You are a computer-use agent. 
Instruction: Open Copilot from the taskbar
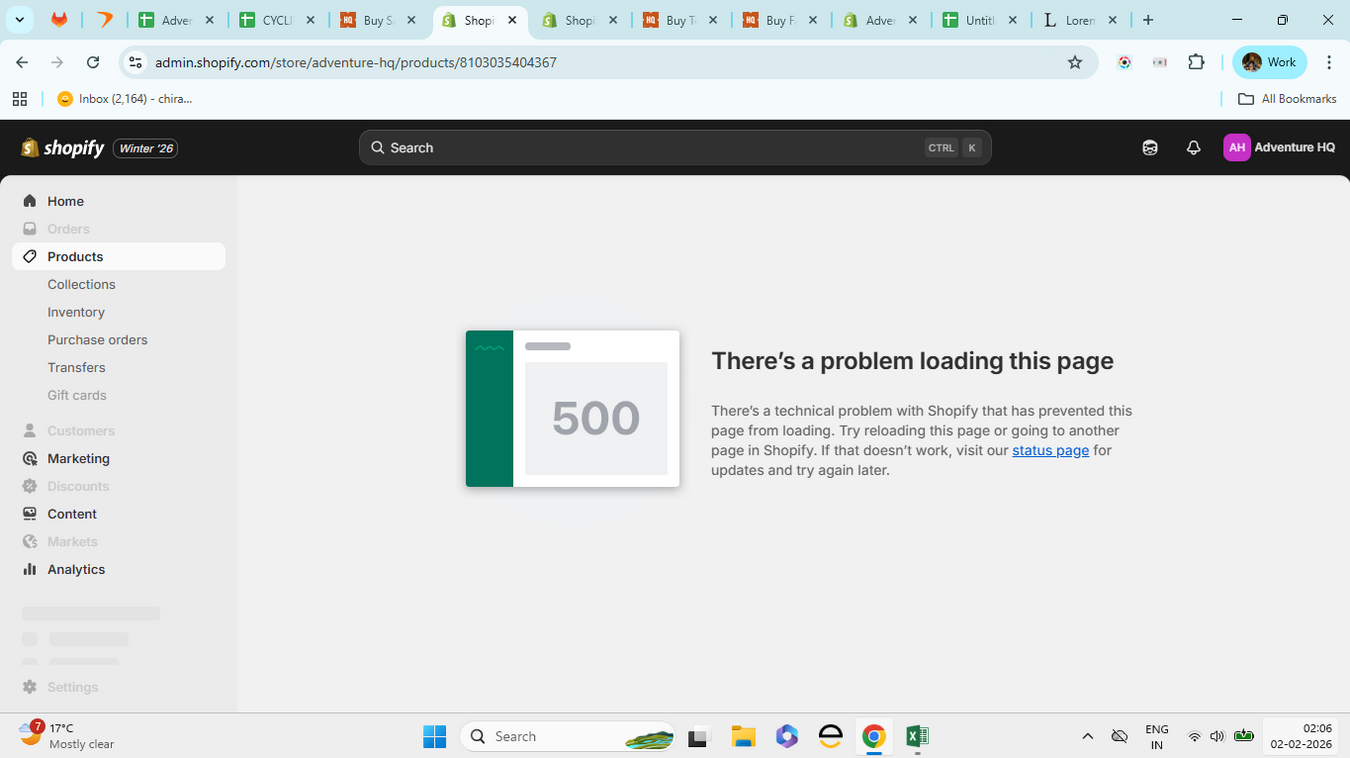[787, 737]
